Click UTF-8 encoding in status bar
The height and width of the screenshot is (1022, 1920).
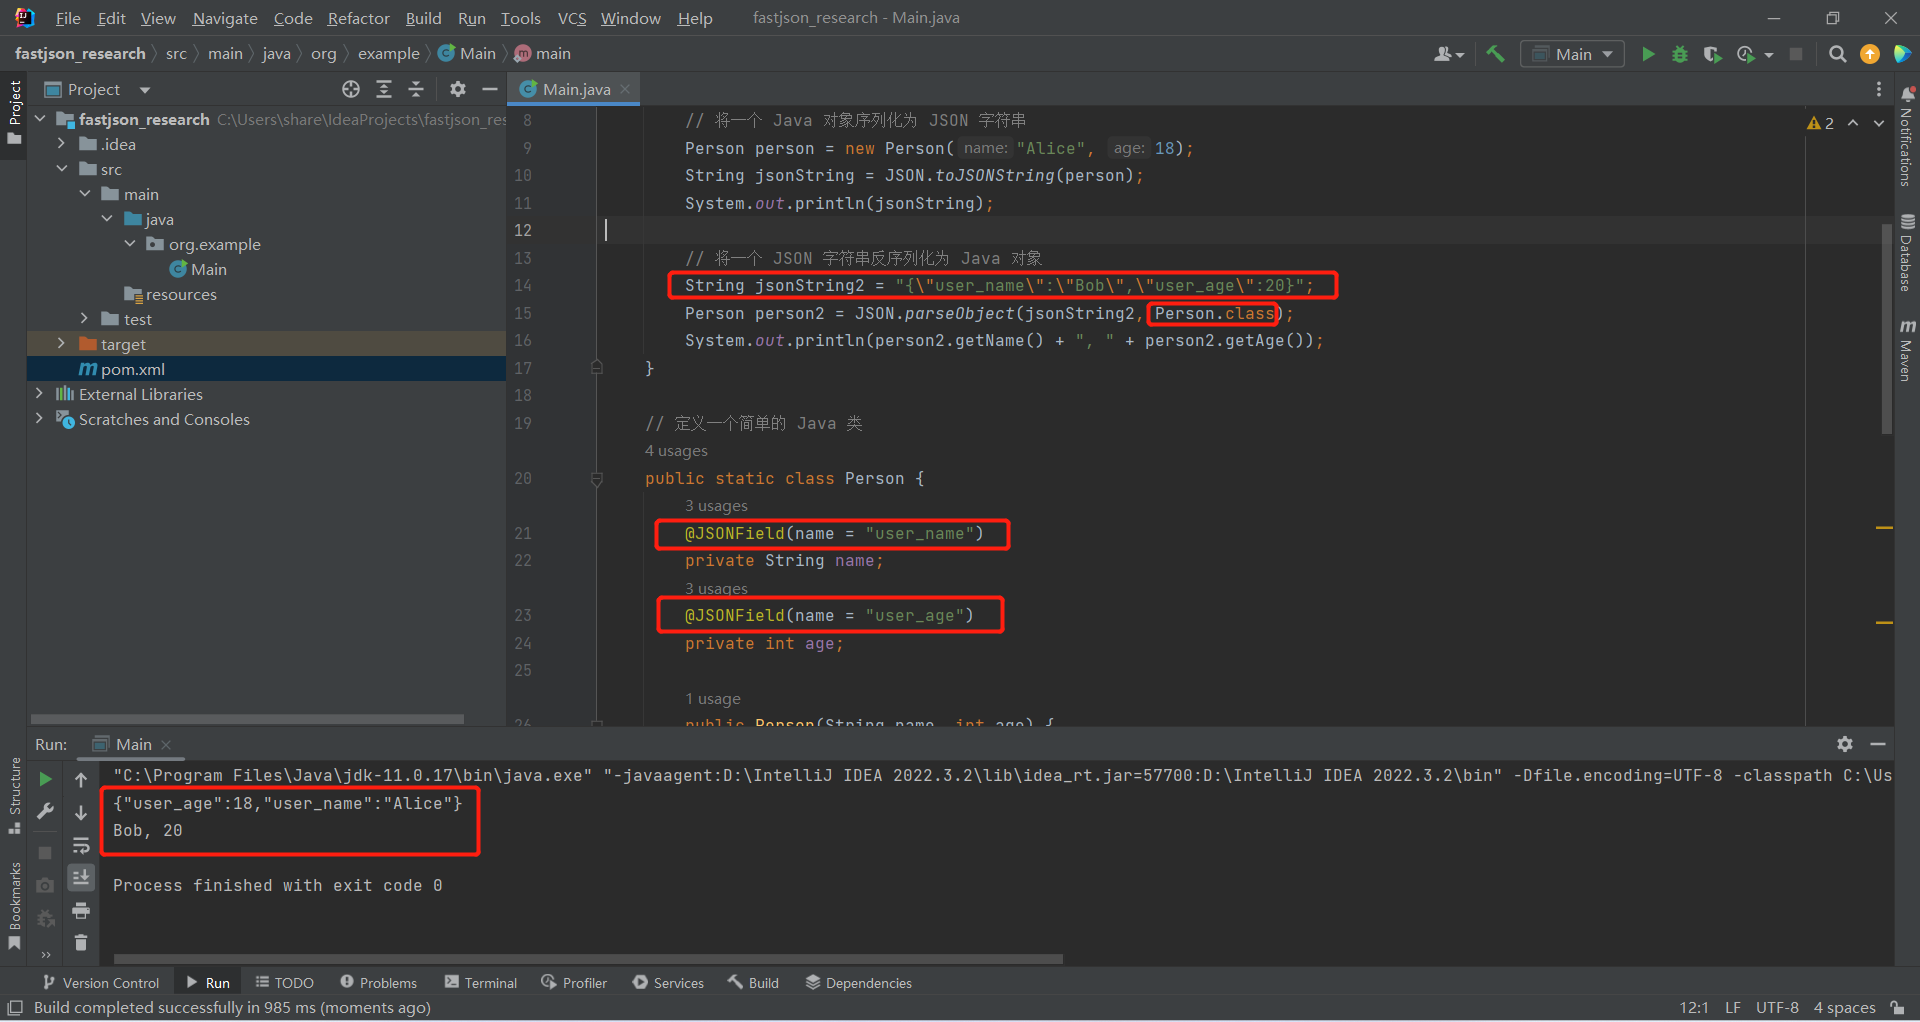click(x=1777, y=1007)
